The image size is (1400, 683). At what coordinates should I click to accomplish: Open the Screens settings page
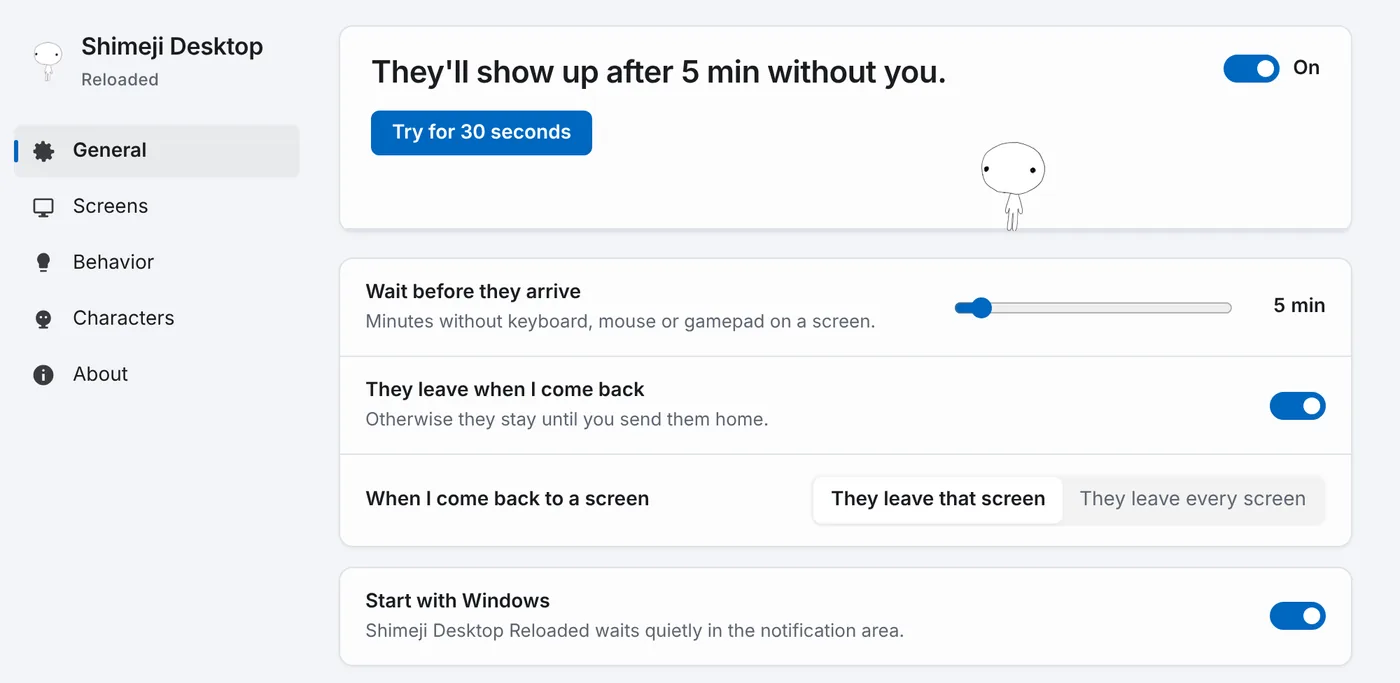[x=157, y=207]
